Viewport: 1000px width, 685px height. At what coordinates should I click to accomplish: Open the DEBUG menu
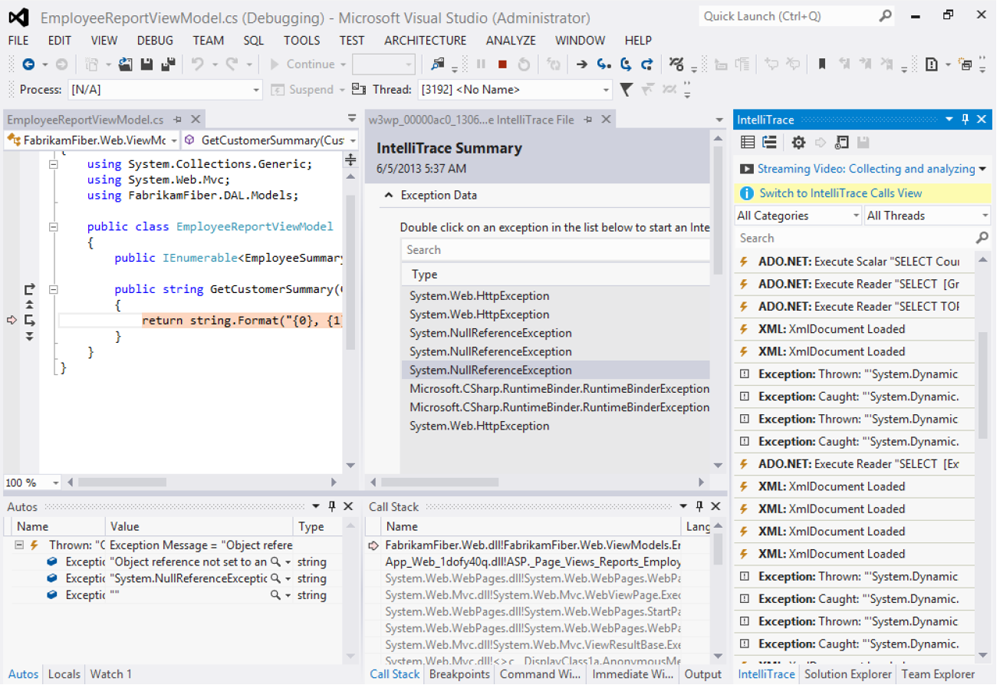coord(155,41)
